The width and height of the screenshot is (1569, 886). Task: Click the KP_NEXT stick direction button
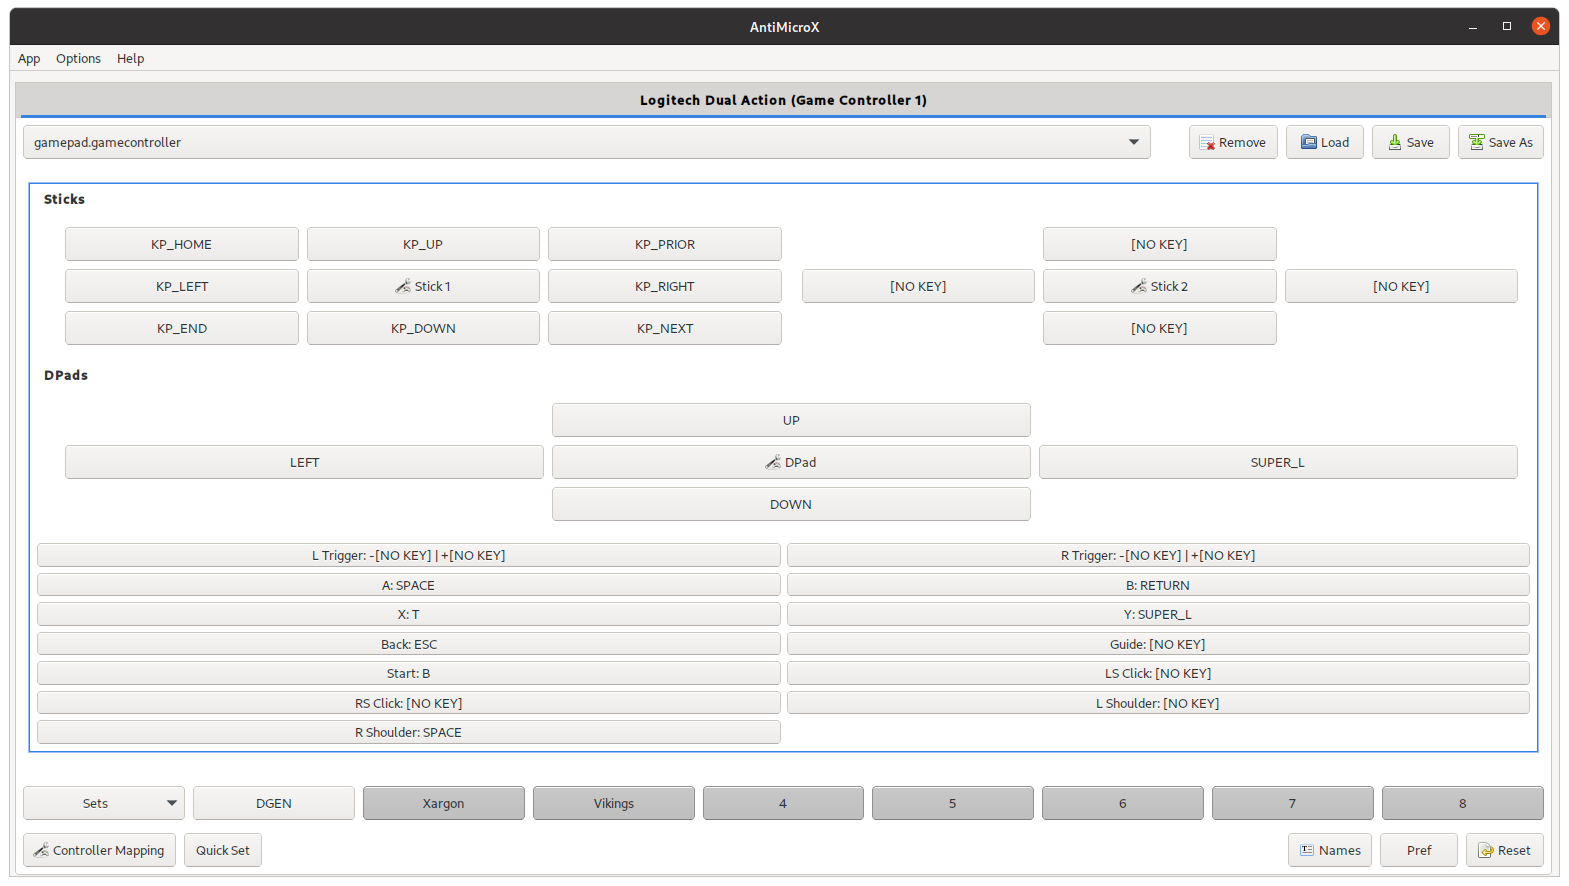pyautogui.click(x=665, y=328)
